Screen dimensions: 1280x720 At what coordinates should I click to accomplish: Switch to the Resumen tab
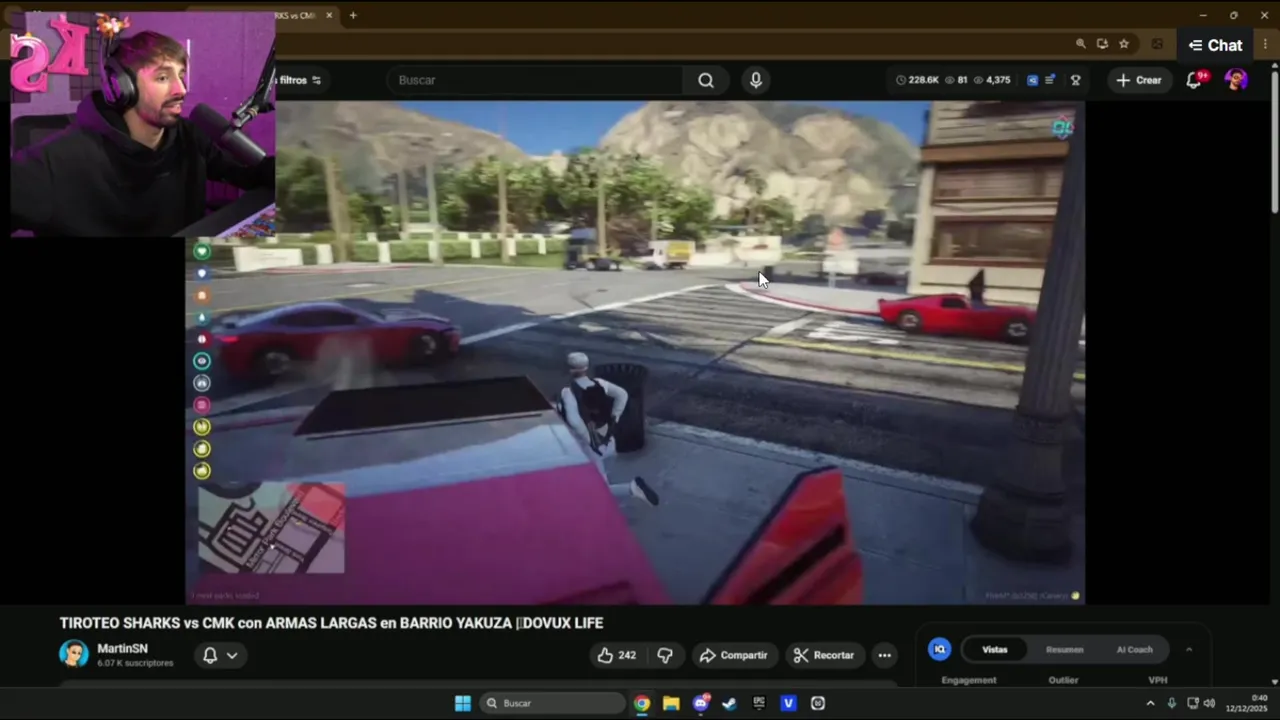pyautogui.click(x=1064, y=649)
